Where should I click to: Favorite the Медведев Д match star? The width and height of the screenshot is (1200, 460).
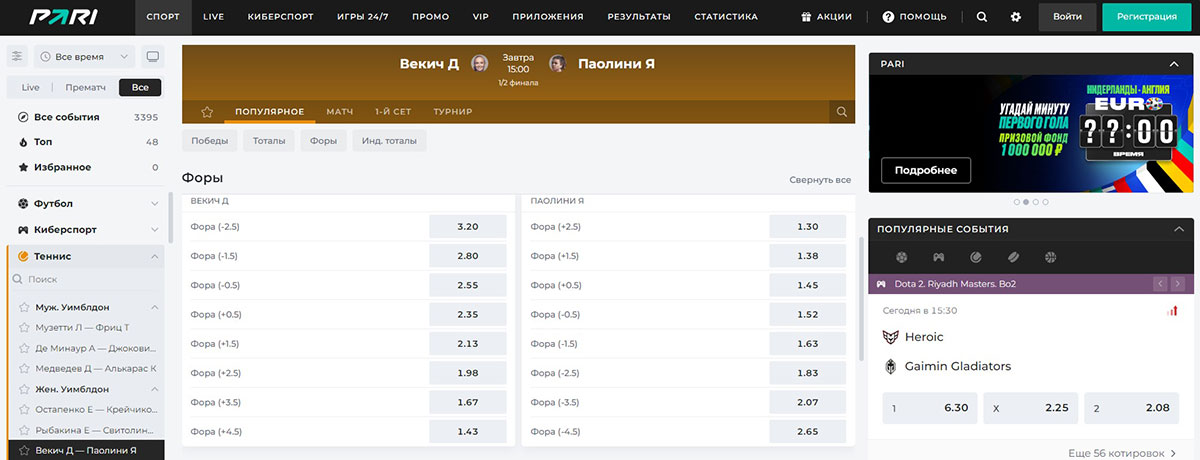coord(26,368)
